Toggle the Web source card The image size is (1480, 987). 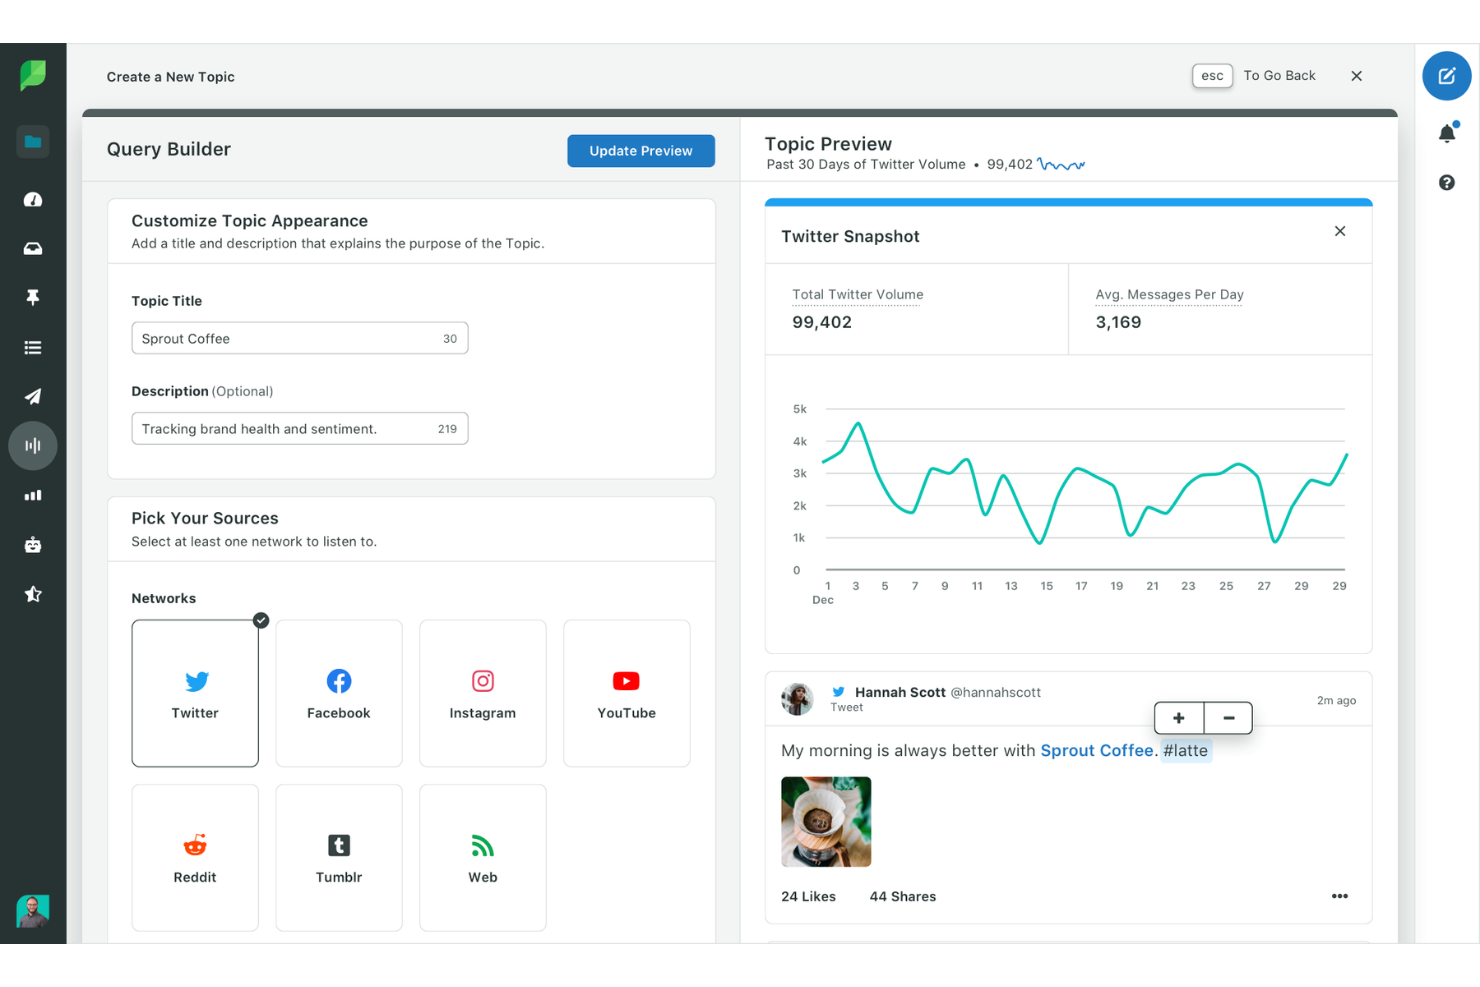(483, 858)
